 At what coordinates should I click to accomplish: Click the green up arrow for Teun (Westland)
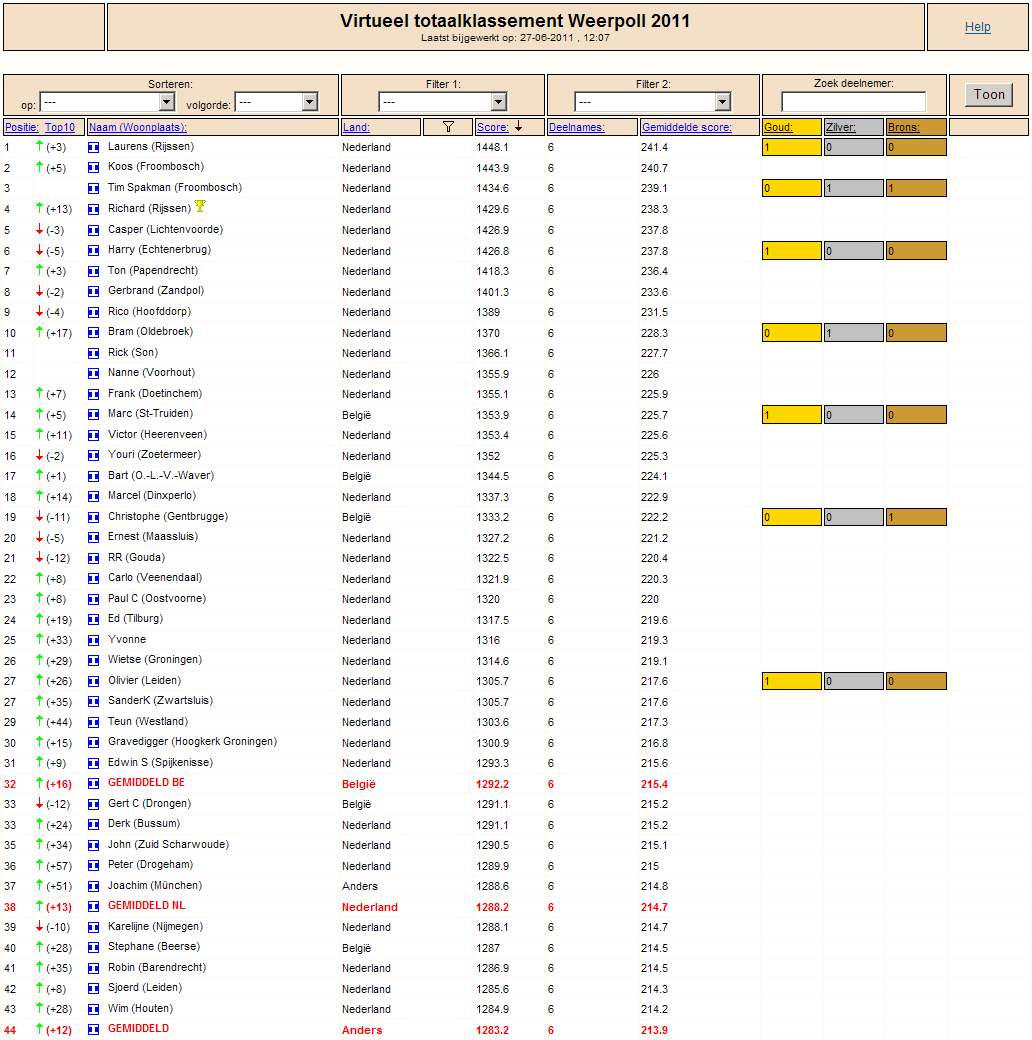coord(39,721)
